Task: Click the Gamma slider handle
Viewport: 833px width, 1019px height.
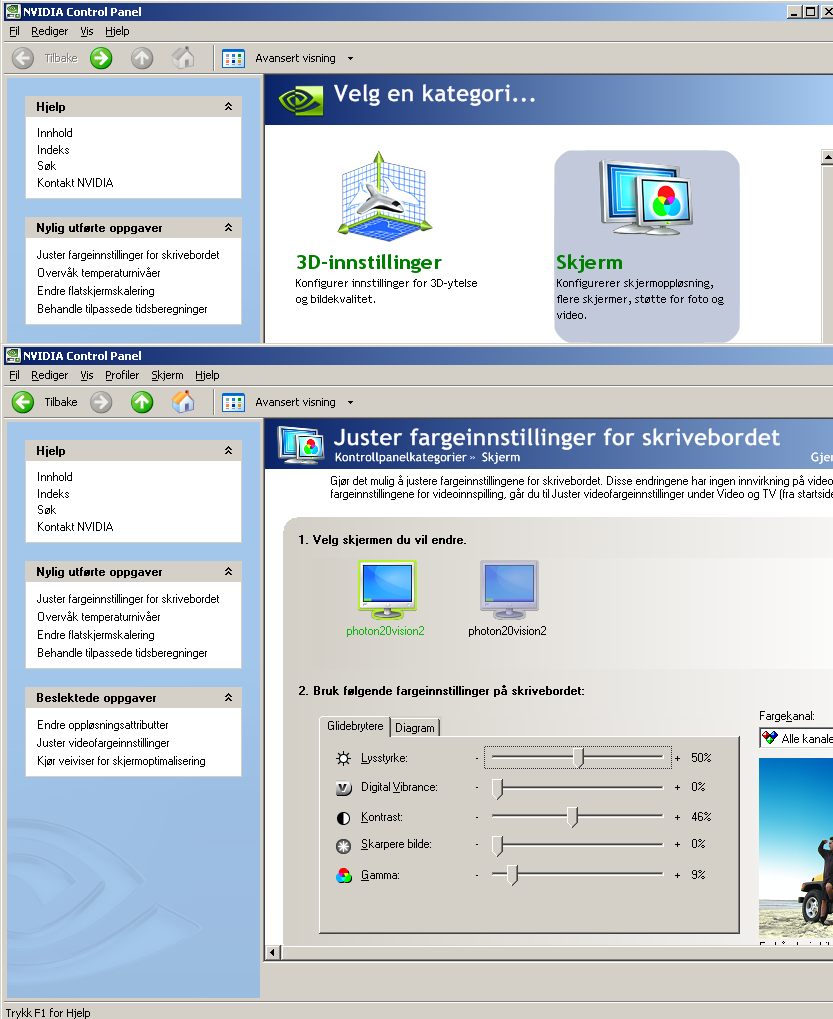Action: point(512,875)
